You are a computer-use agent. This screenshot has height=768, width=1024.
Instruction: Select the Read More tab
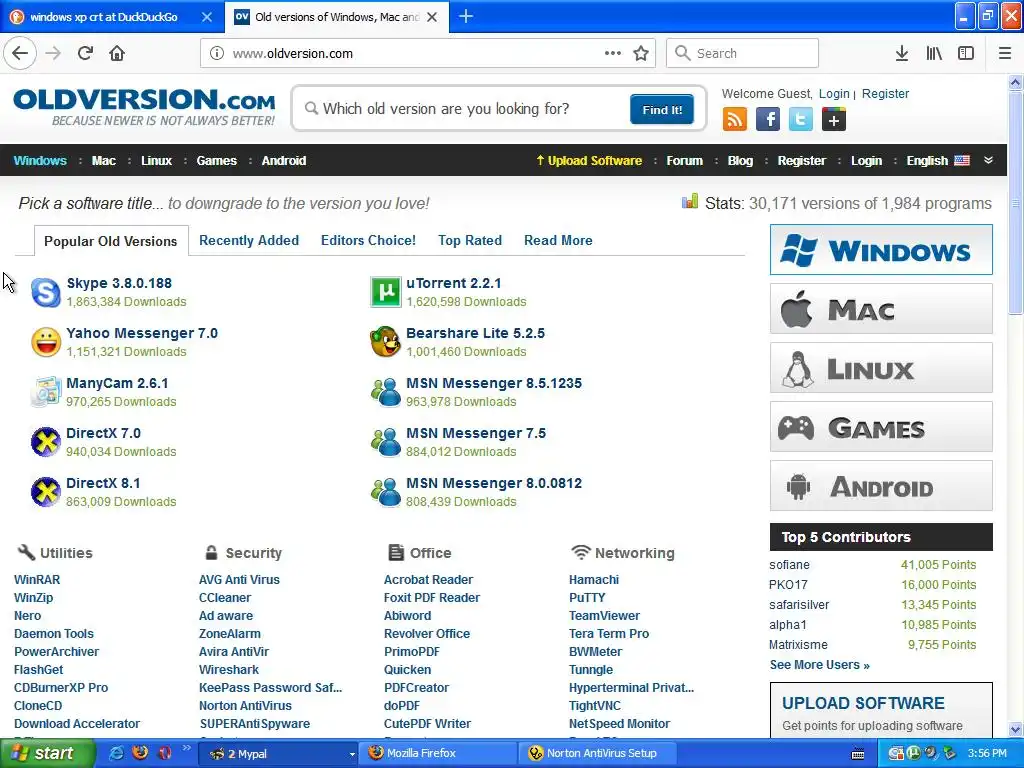[x=558, y=240]
